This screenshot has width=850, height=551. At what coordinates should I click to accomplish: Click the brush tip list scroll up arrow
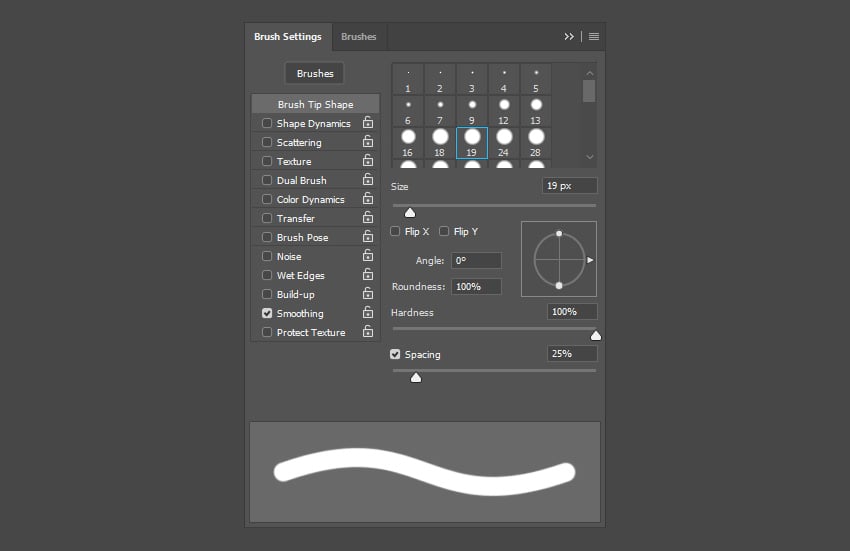[589, 73]
